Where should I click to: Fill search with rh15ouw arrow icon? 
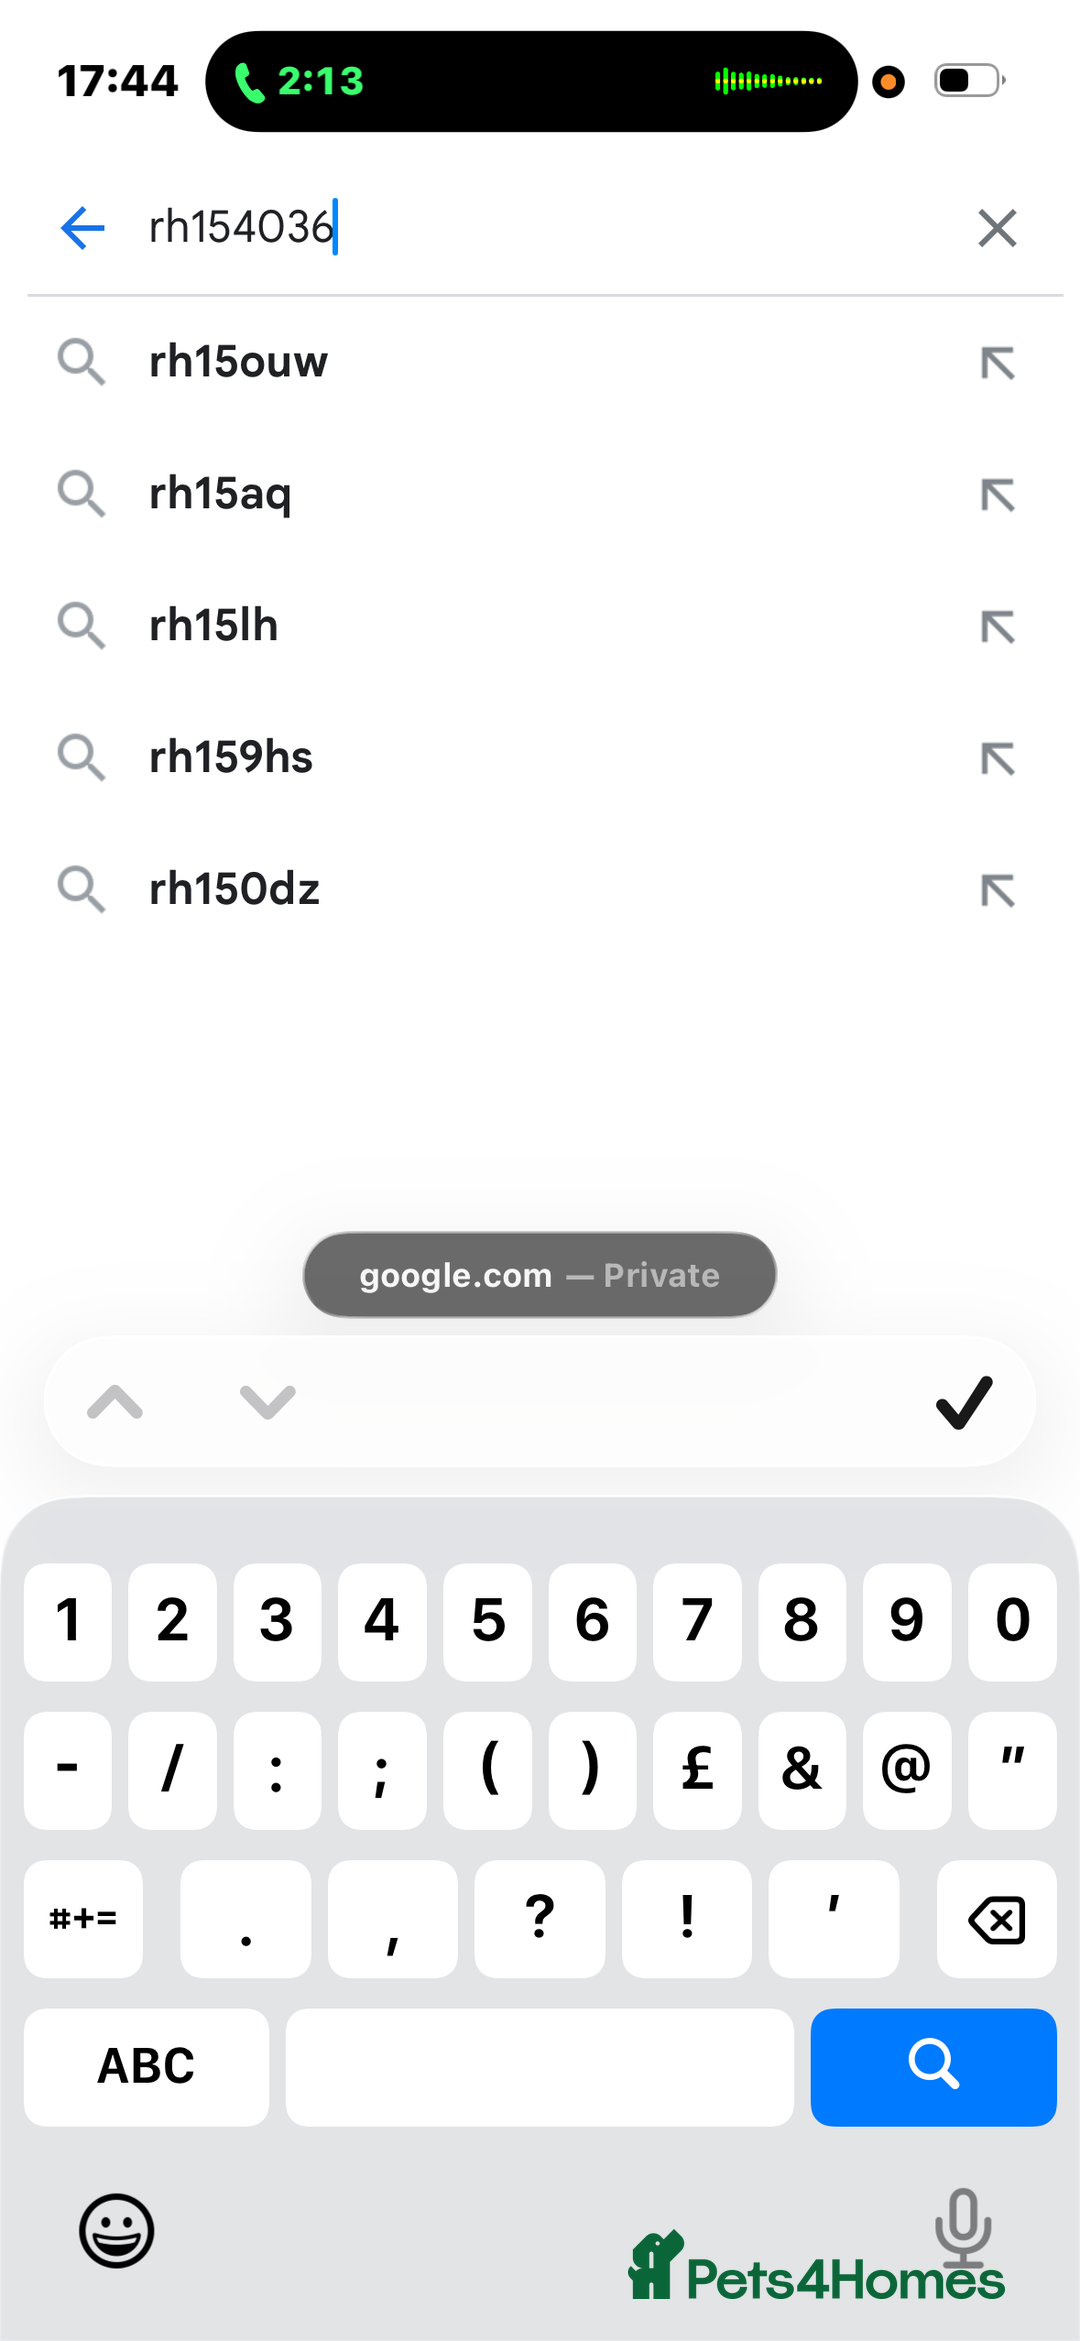tap(997, 363)
